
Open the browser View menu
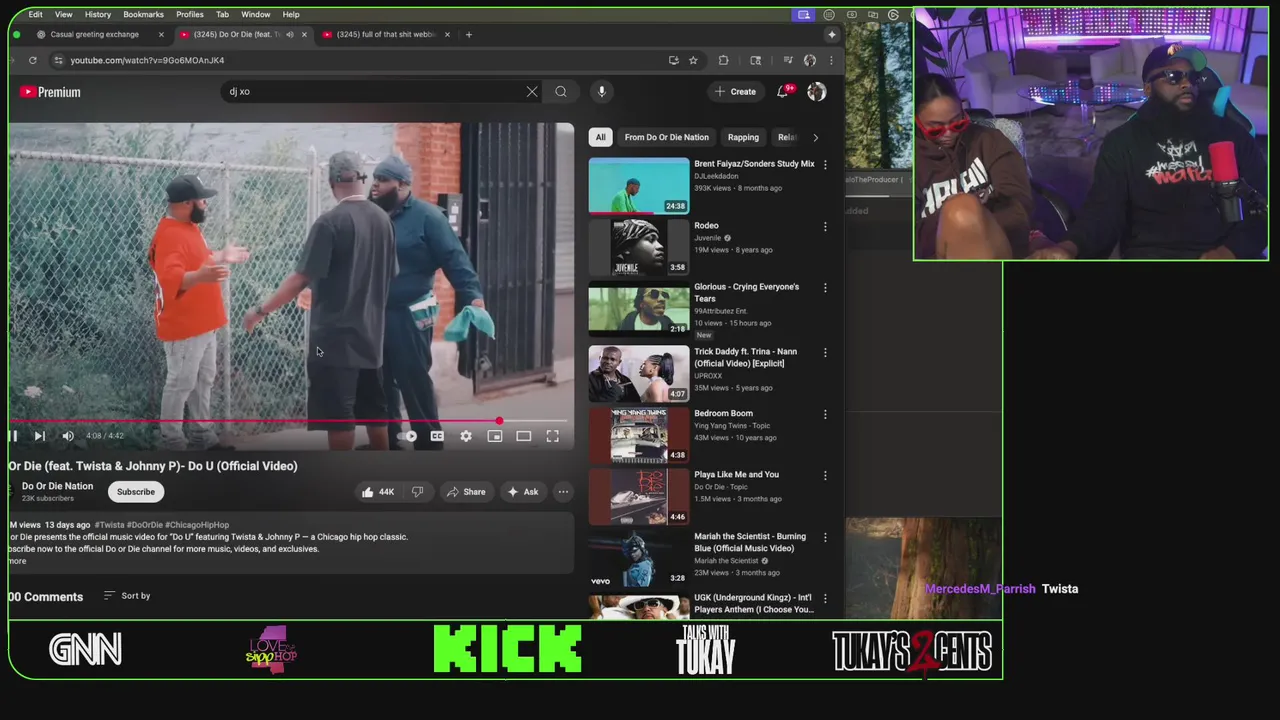(x=63, y=14)
